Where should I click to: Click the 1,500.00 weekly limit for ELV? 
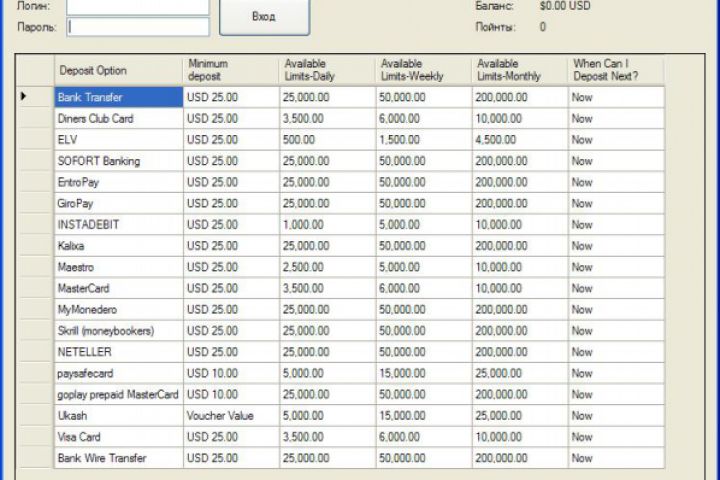[x=424, y=140]
